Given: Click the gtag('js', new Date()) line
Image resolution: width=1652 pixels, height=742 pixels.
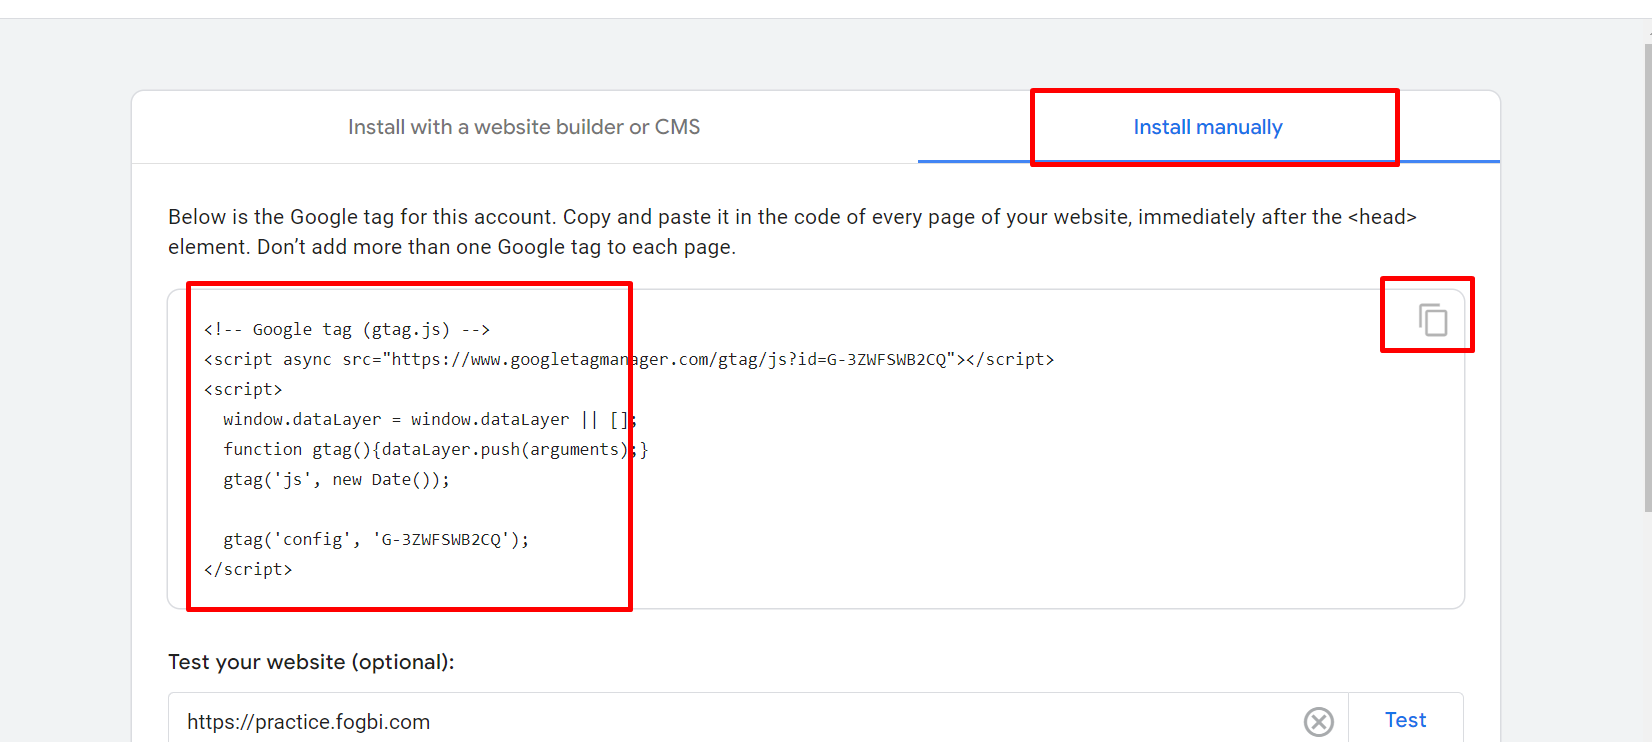Looking at the screenshot, I should [x=337, y=479].
